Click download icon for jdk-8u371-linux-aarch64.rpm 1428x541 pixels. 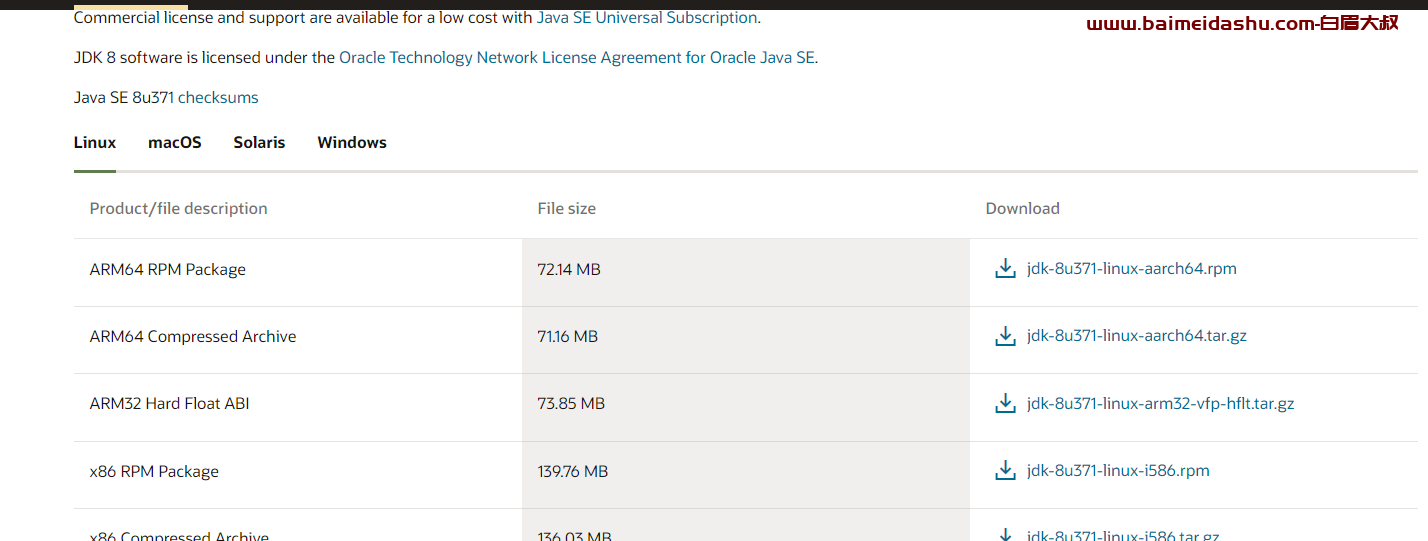click(1005, 269)
